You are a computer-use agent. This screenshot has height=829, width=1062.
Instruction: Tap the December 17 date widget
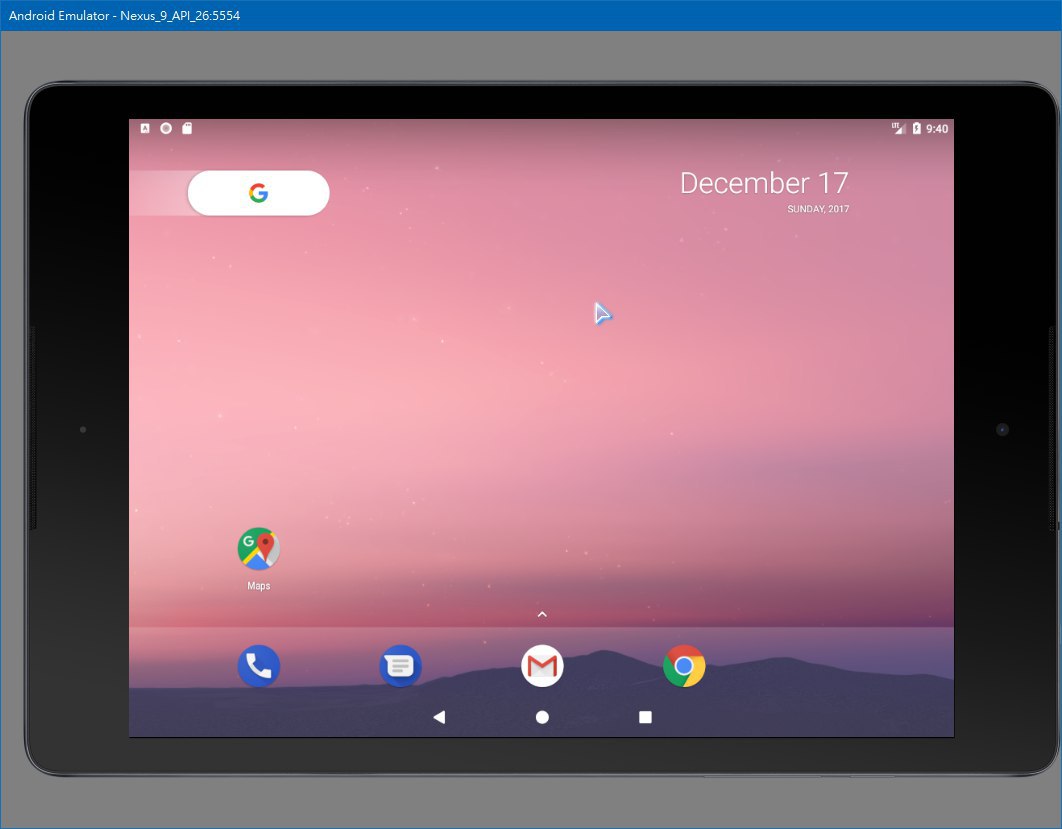pos(764,183)
